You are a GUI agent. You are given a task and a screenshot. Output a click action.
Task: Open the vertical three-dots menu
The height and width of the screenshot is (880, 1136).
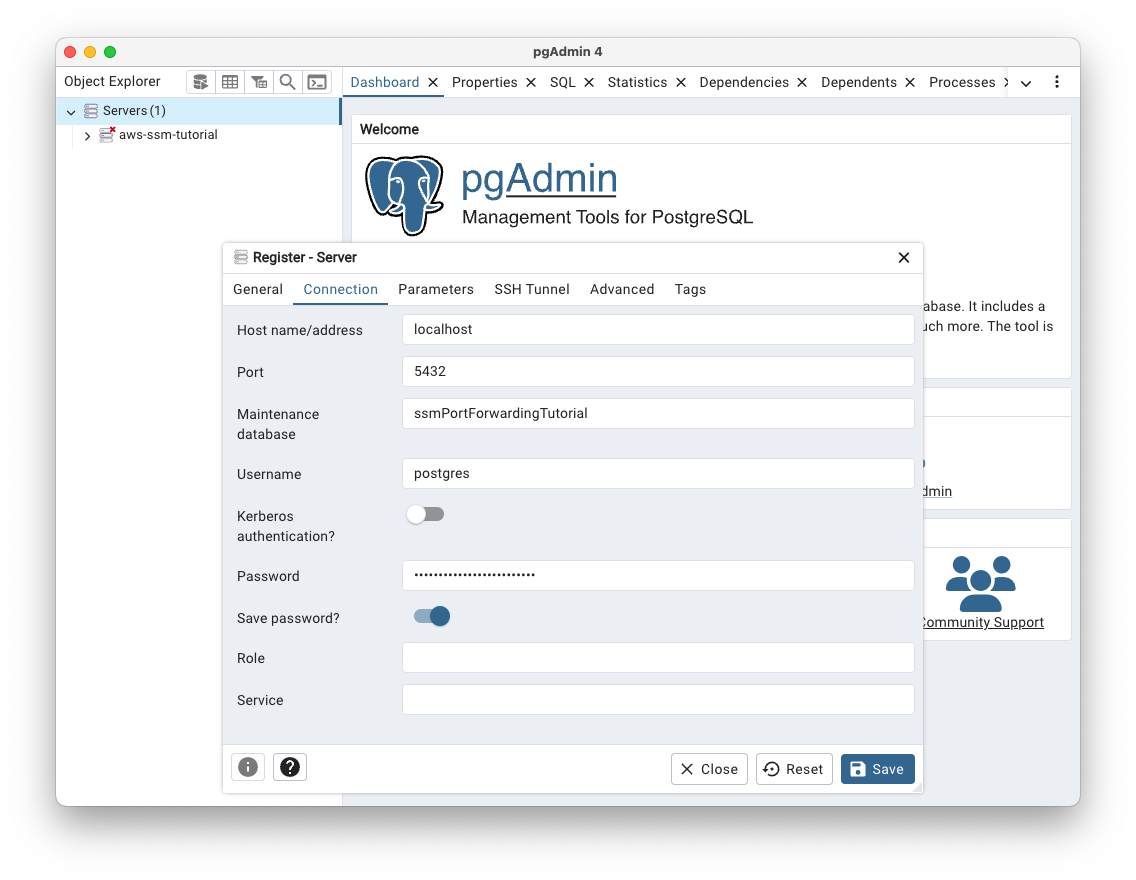1056,82
